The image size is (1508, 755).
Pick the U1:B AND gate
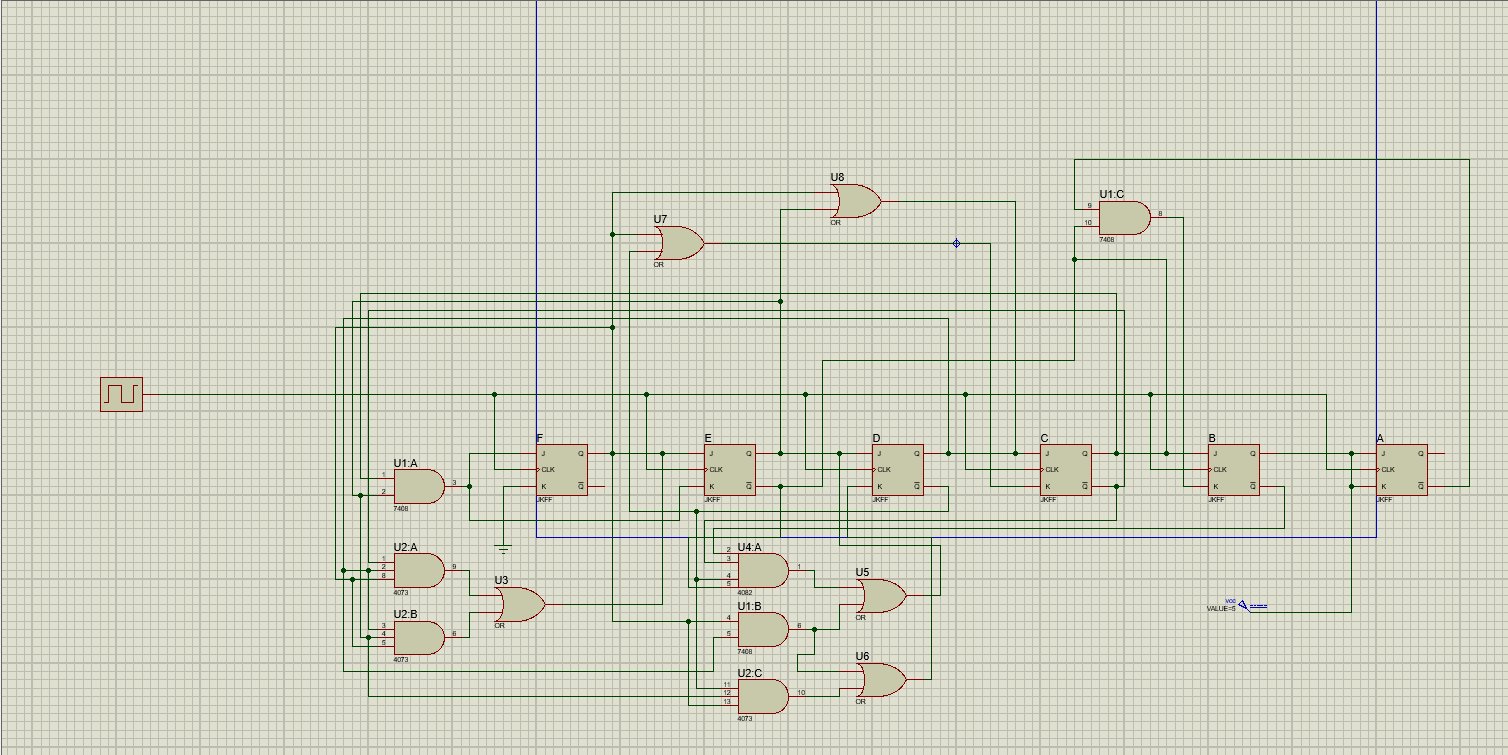click(x=762, y=629)
